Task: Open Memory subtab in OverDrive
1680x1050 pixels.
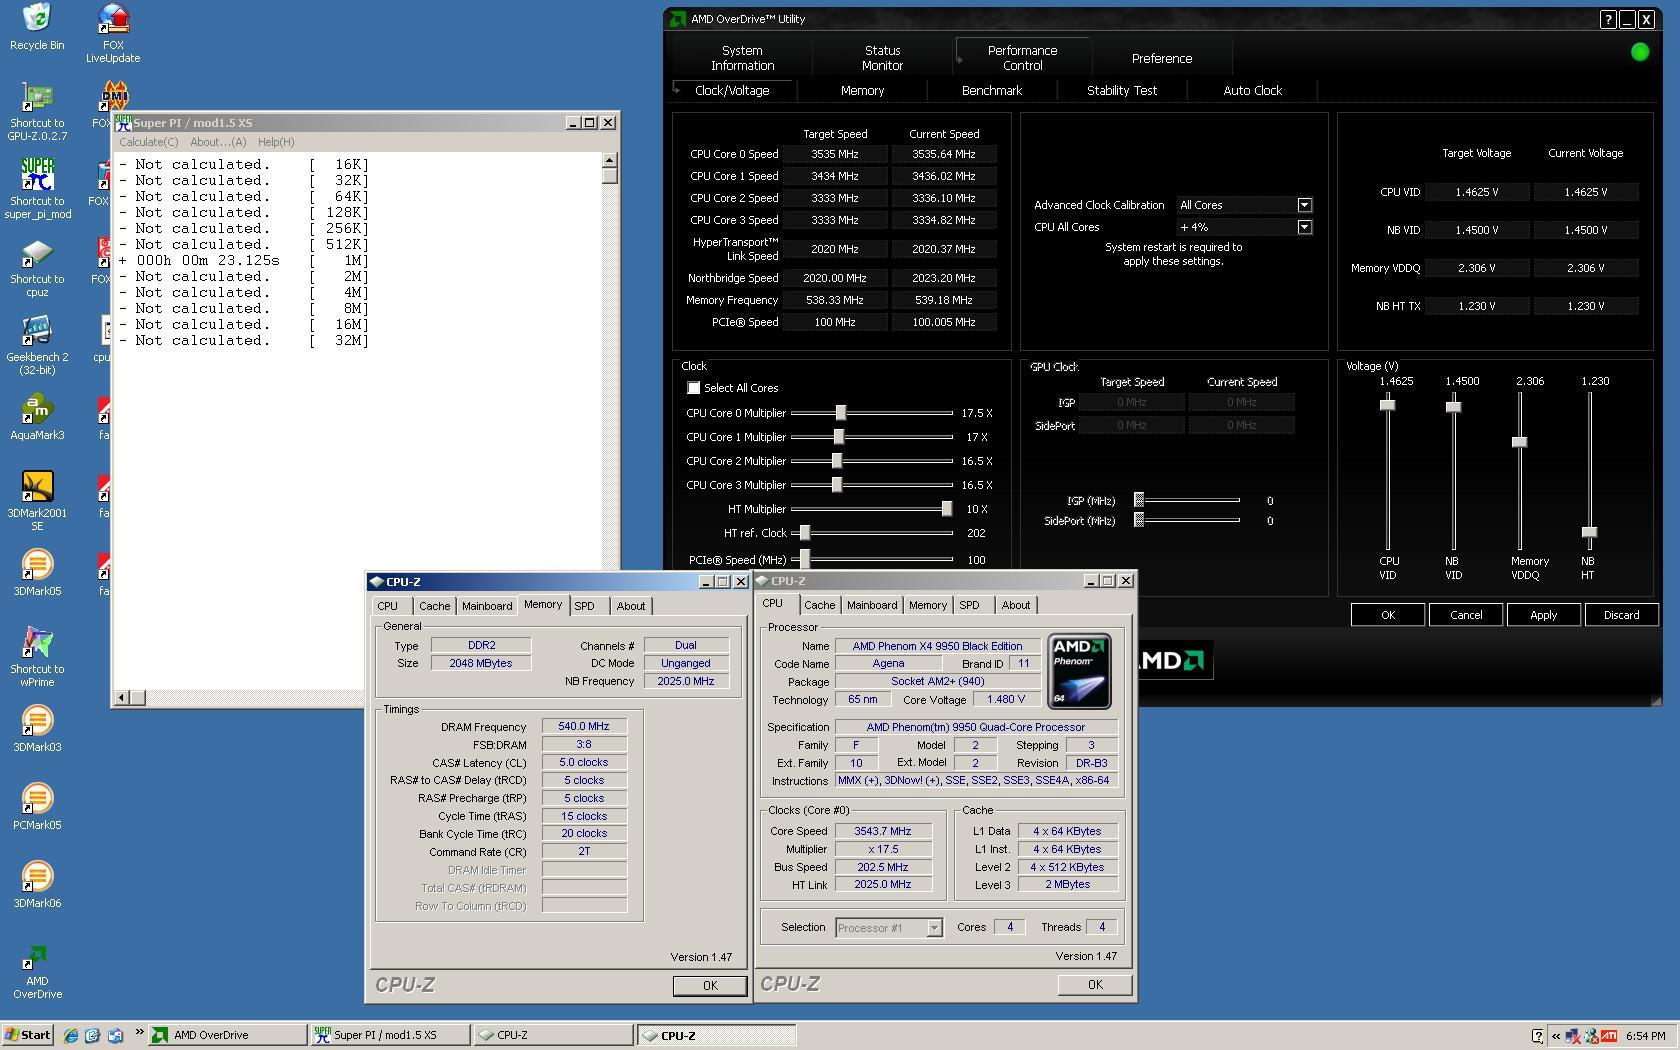Action: pyautogui.click(x=862, y=90)
